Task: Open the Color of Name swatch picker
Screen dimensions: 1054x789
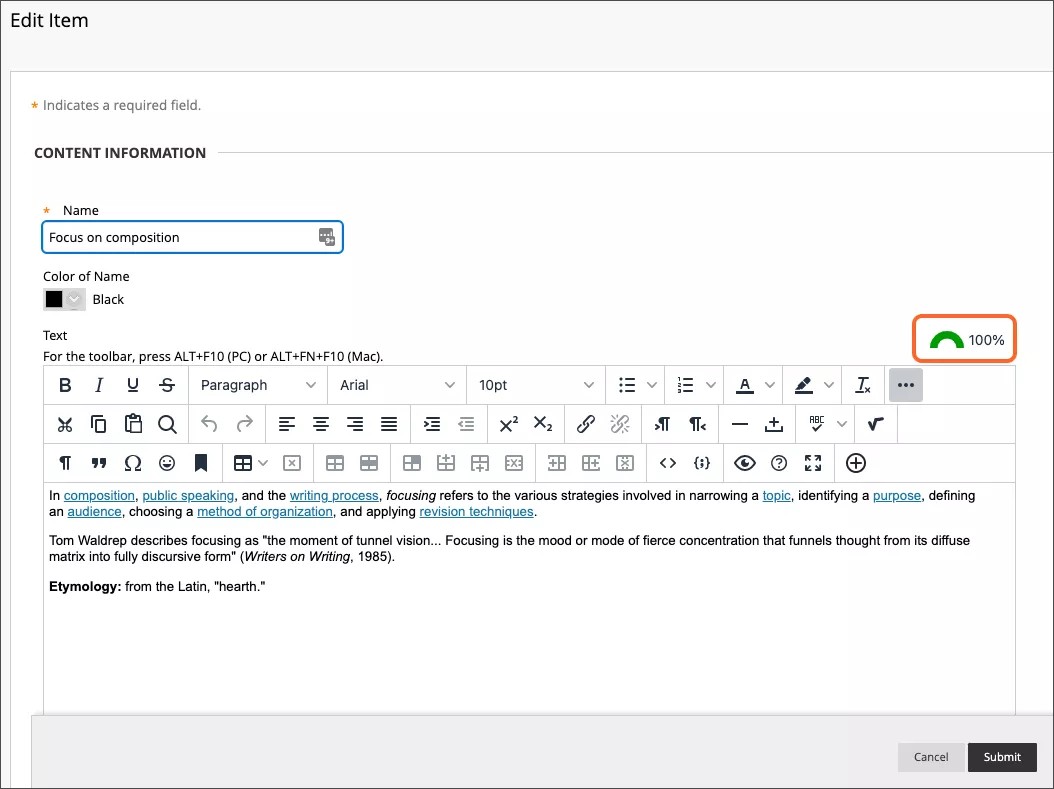Action: coord(62,299)
